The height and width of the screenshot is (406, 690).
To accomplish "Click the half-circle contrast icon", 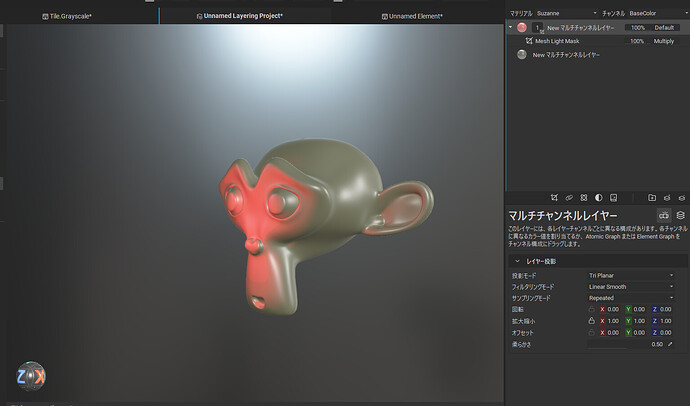I will pos(598,198).
